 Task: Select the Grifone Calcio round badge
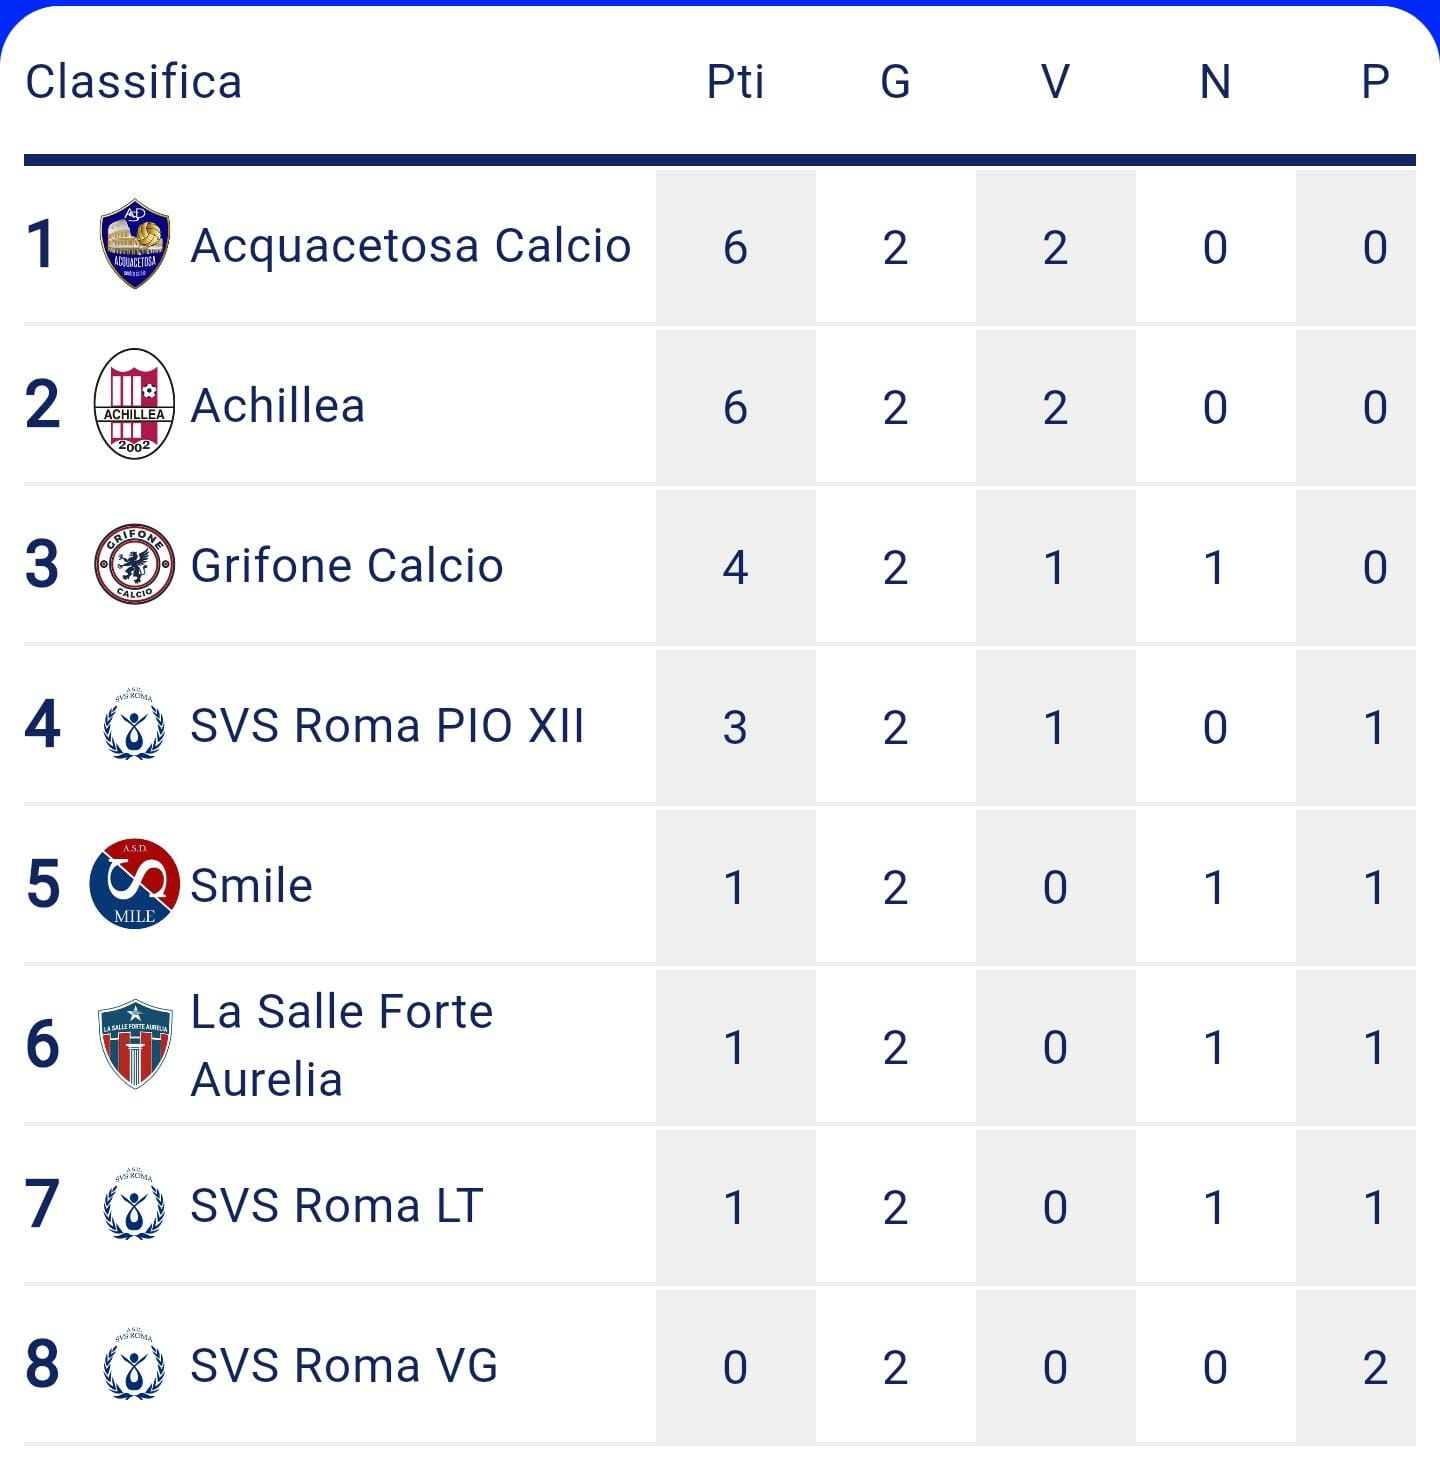[135, 564]
